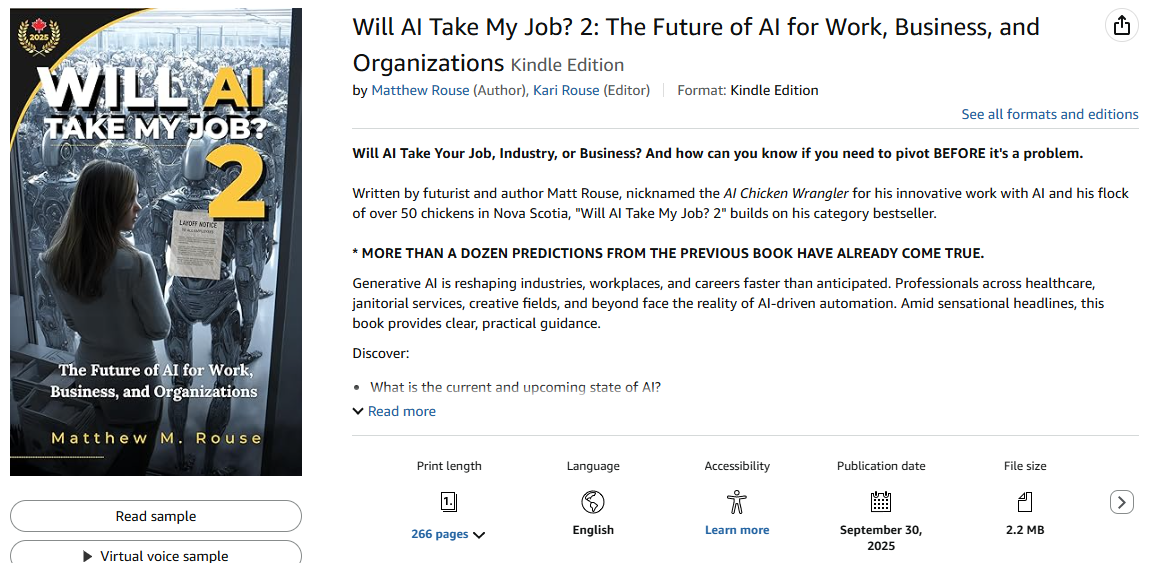Click the accessibility person icon
Screen dimensions: 1149x563
coord(737,501)
